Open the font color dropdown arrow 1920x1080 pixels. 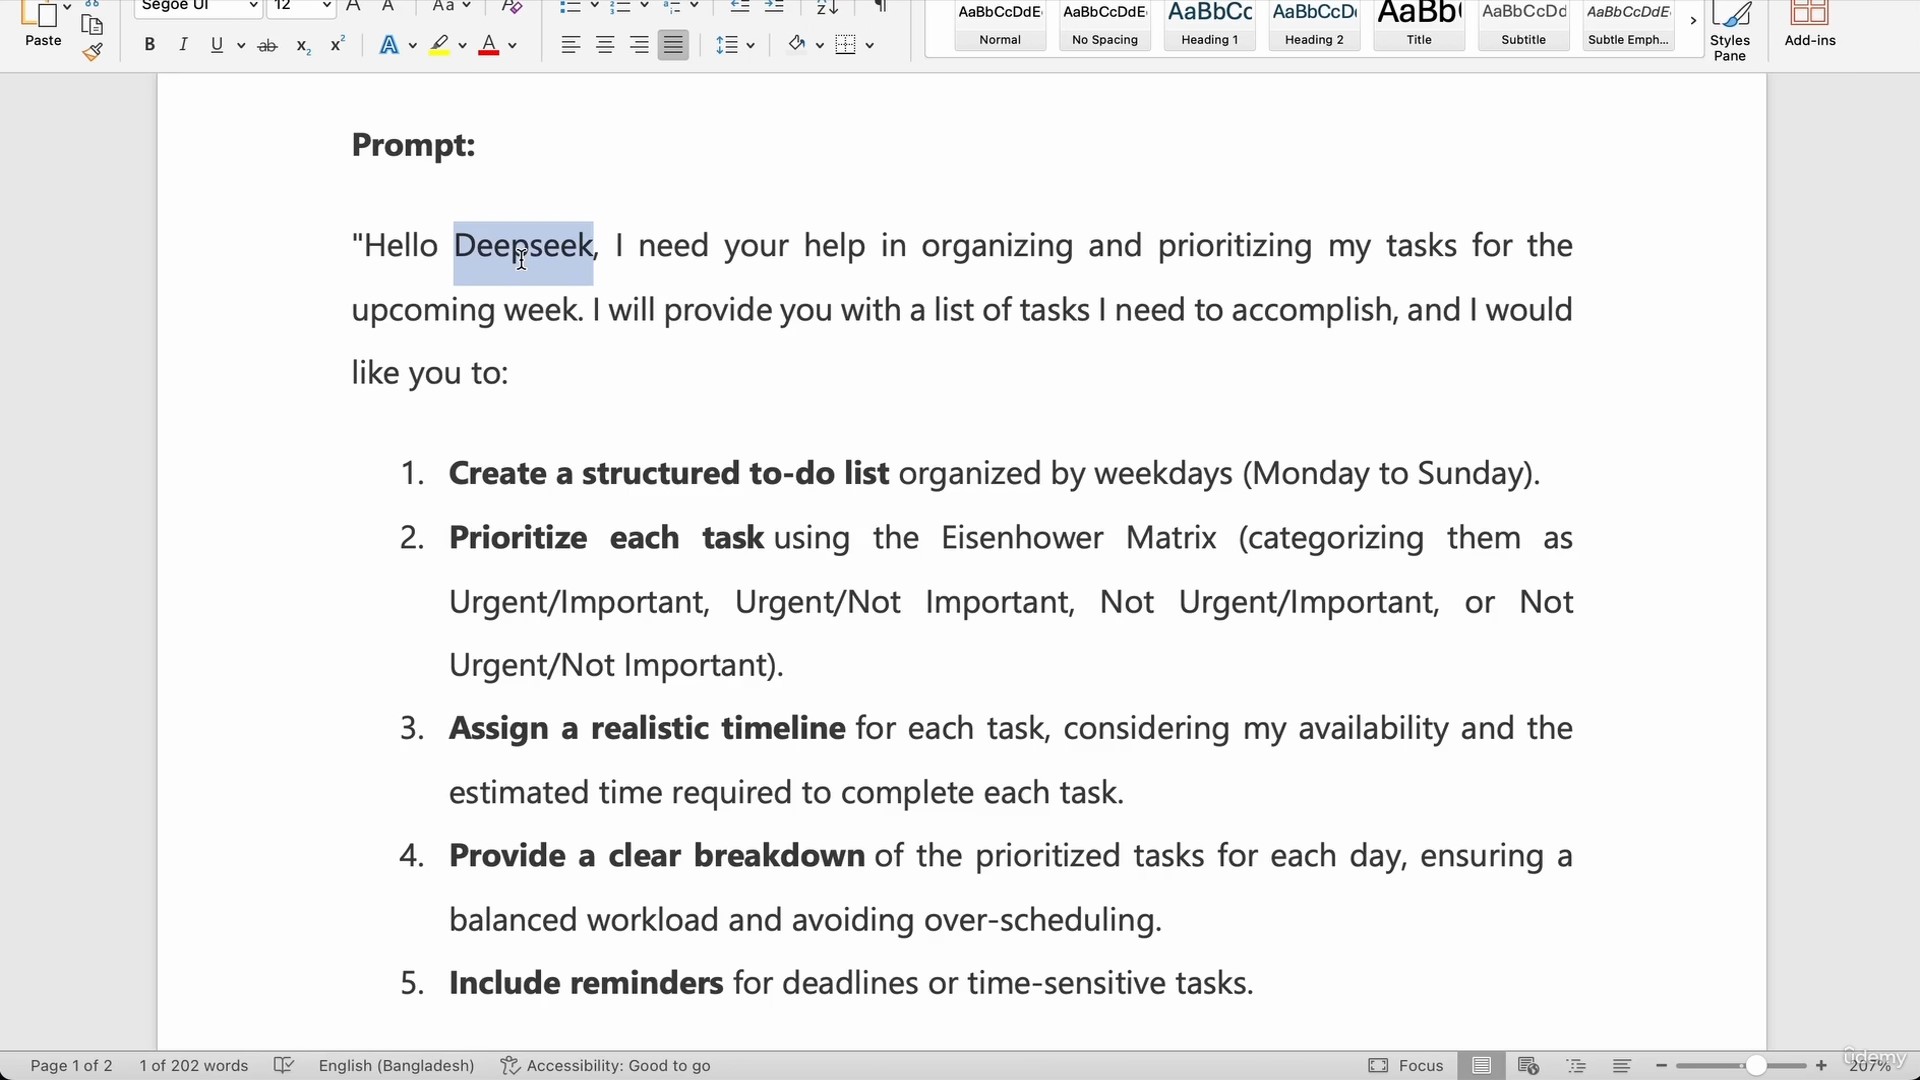point(512,45)
